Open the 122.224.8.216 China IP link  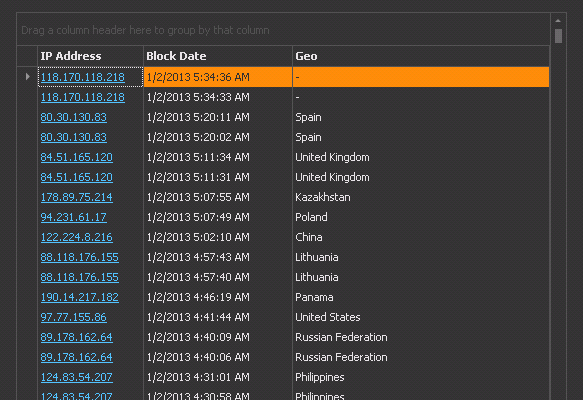click(x=77, y=238)
